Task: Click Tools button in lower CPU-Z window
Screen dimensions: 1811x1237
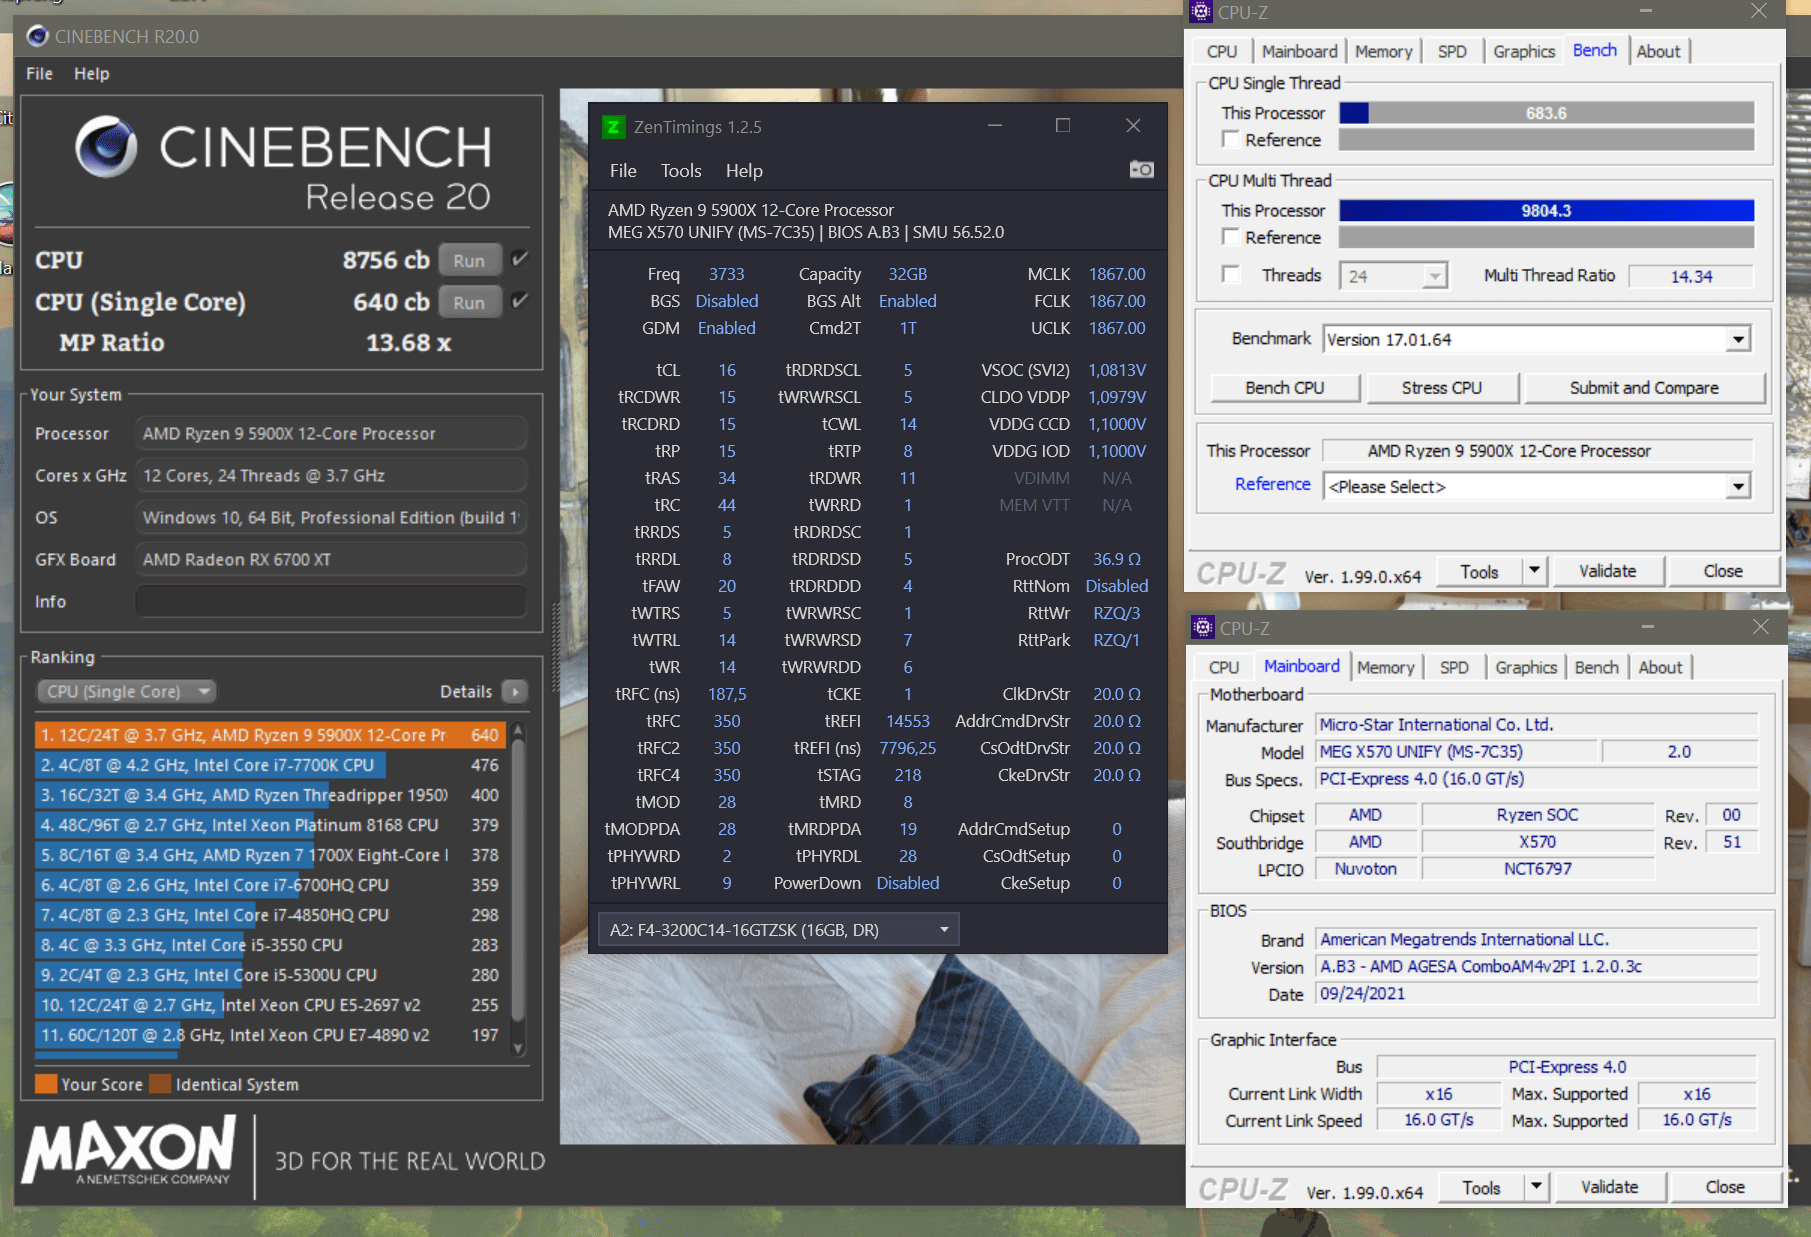Action: (1481, 1187)
